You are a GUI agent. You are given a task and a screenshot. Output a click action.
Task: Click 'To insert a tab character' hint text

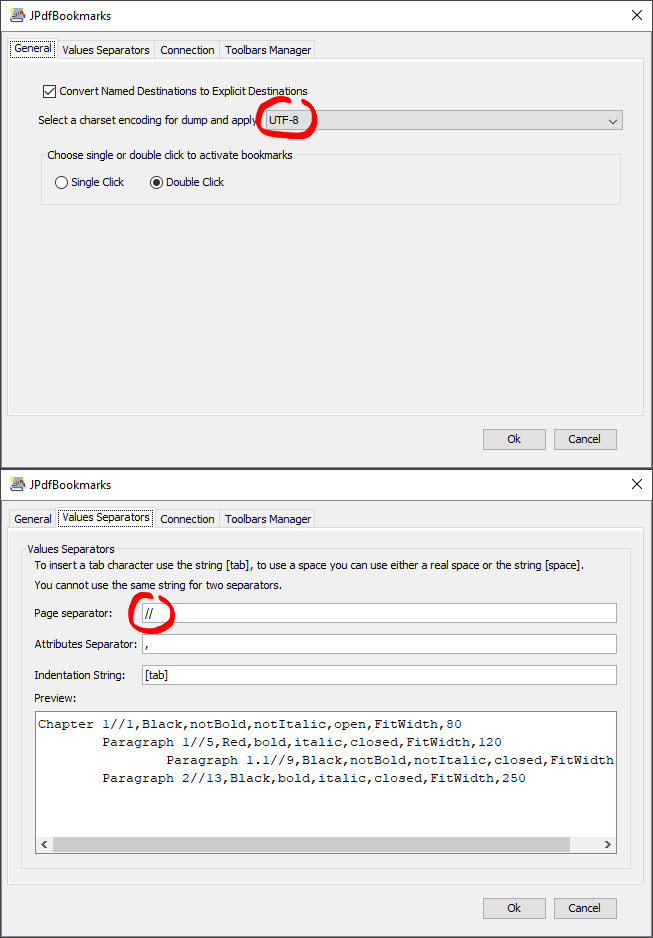click(x=309, y=565)
